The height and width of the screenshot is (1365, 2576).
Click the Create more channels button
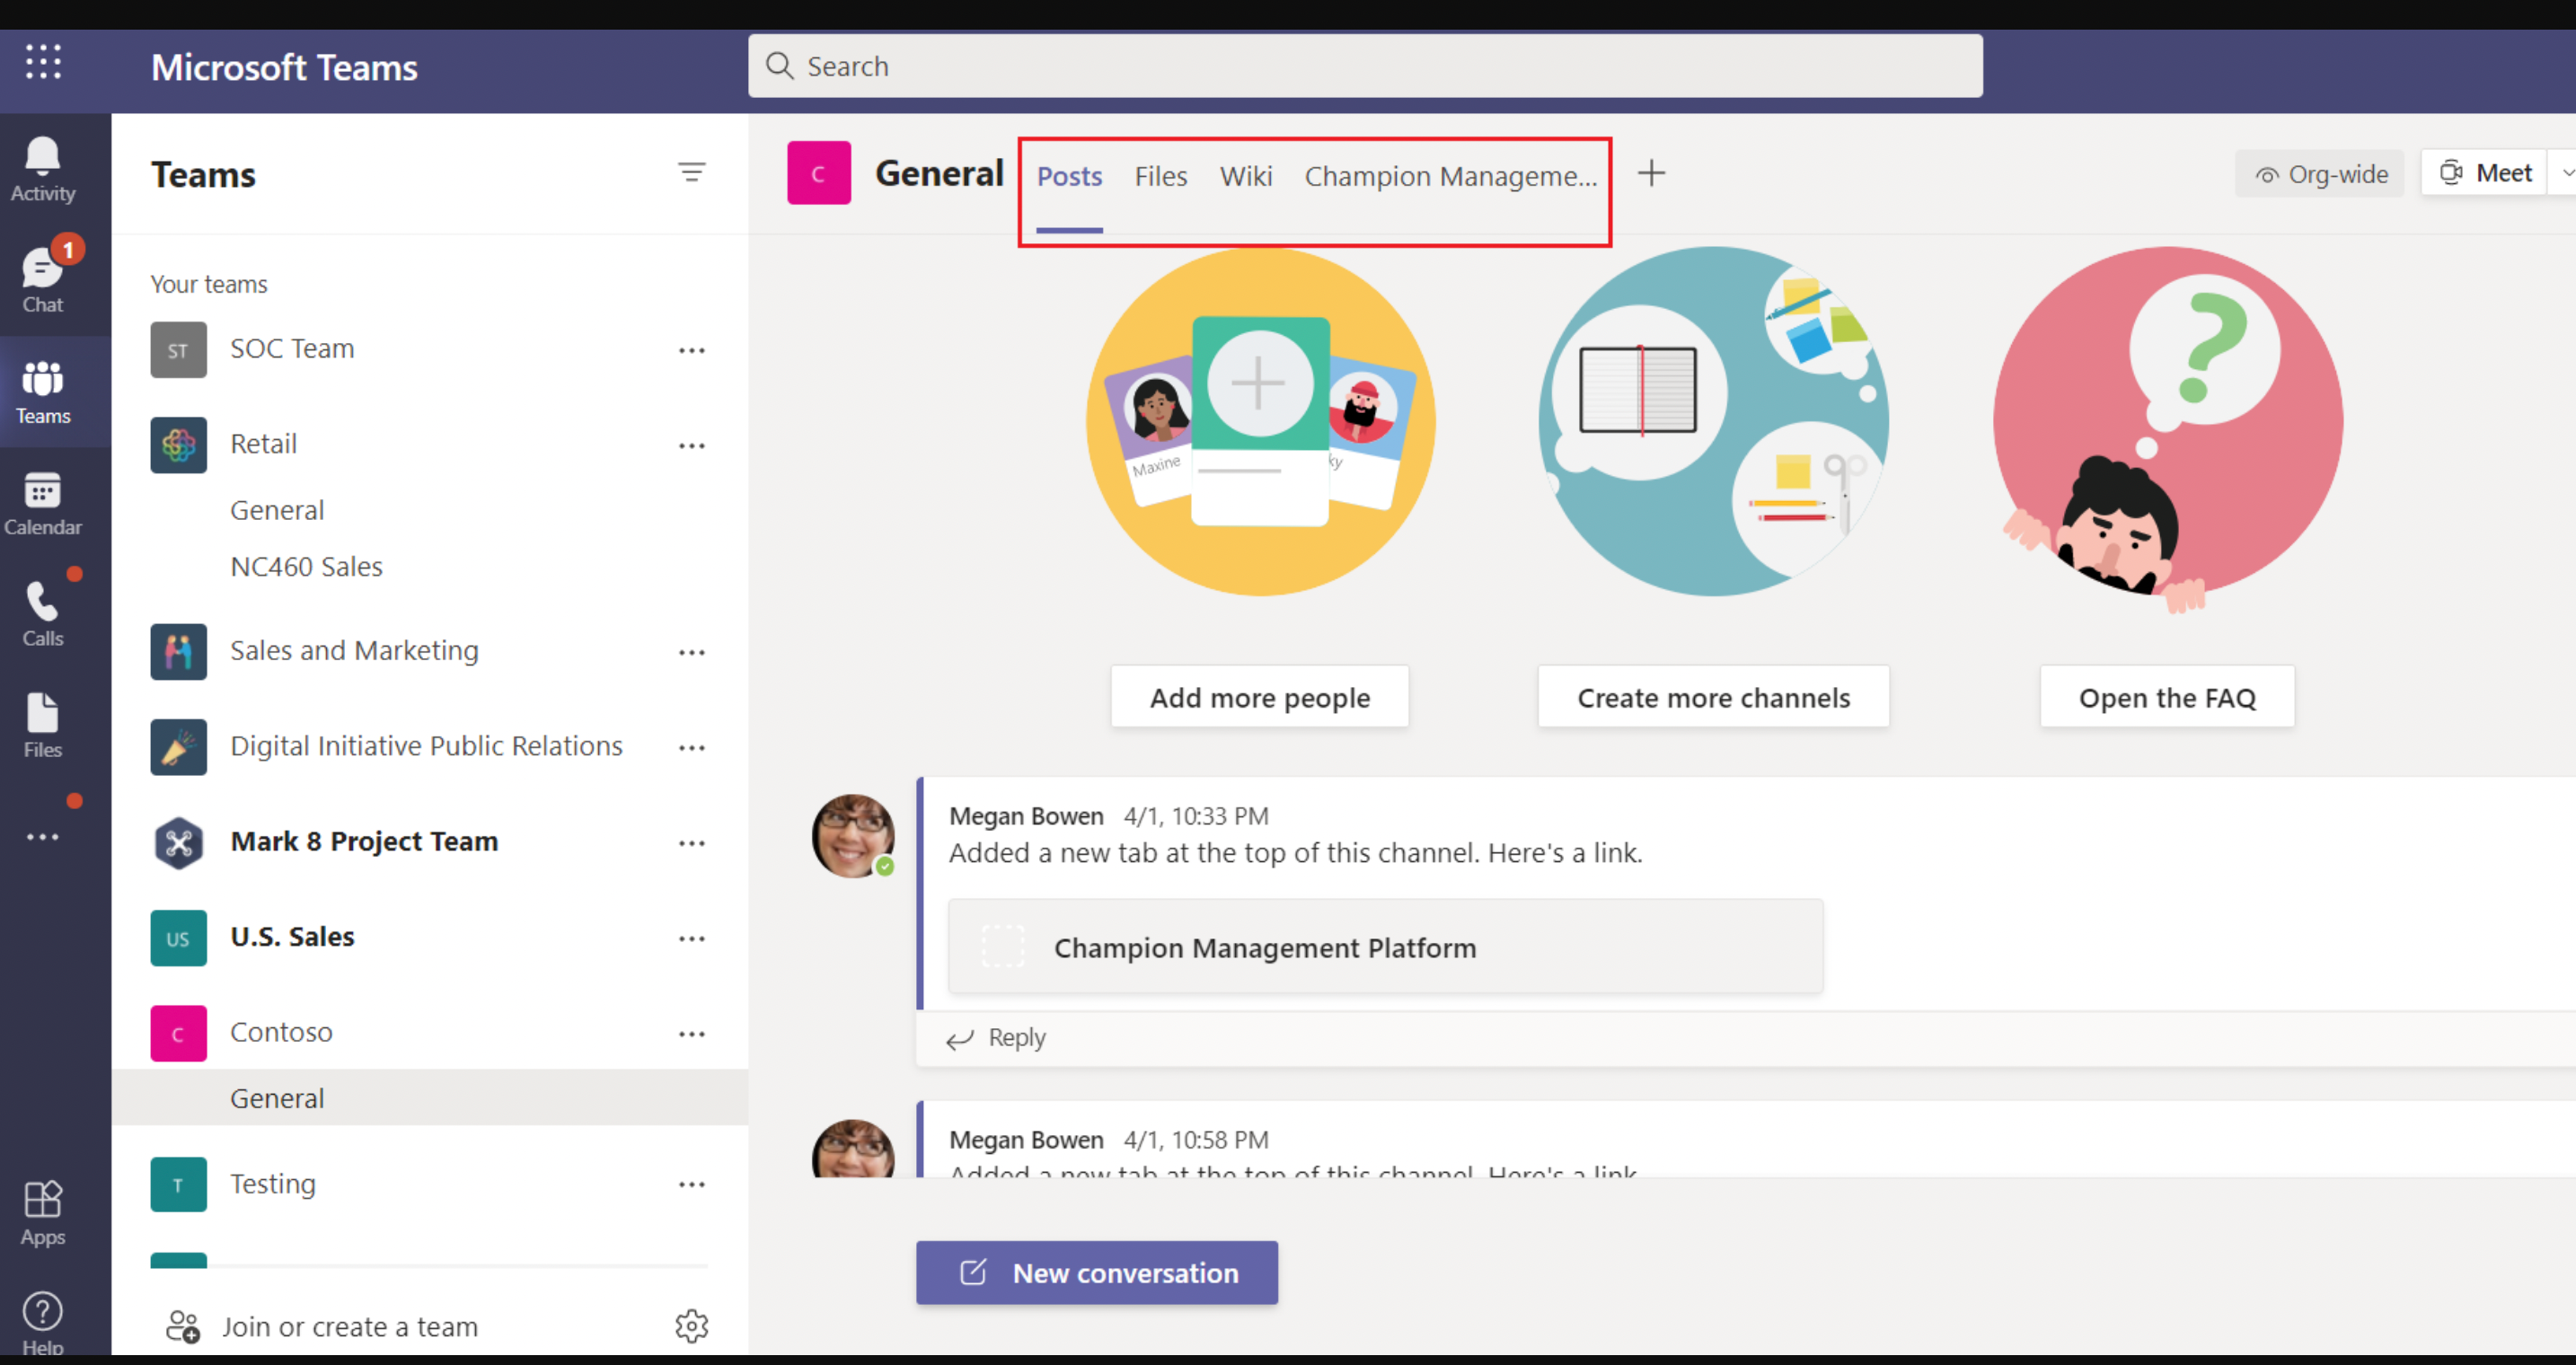click(1714, 697)
